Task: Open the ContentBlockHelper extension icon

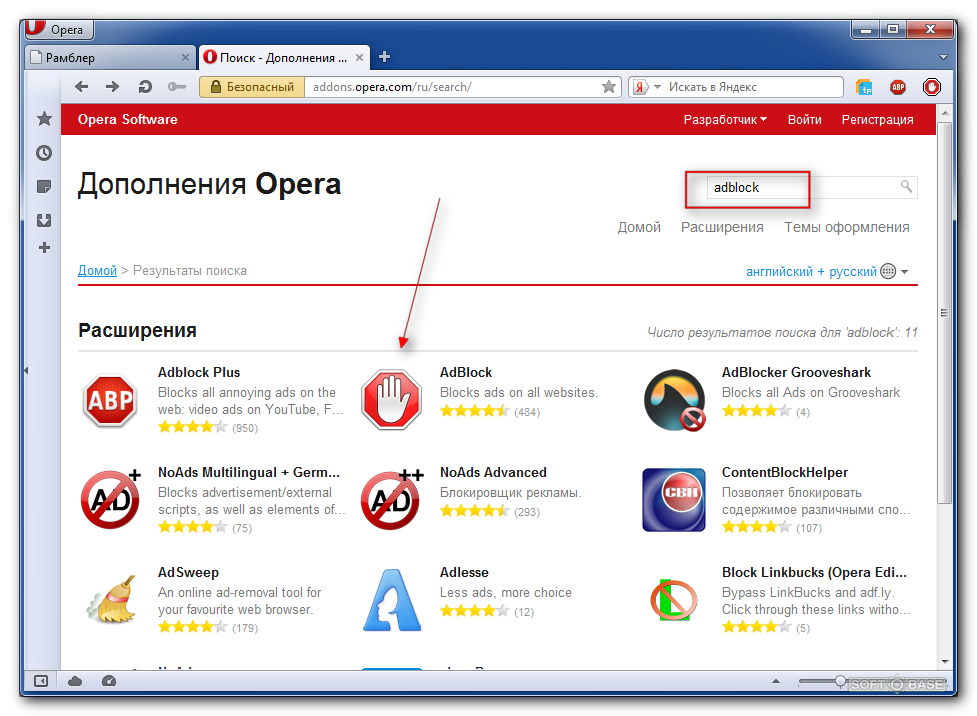Action: (674, 500)
